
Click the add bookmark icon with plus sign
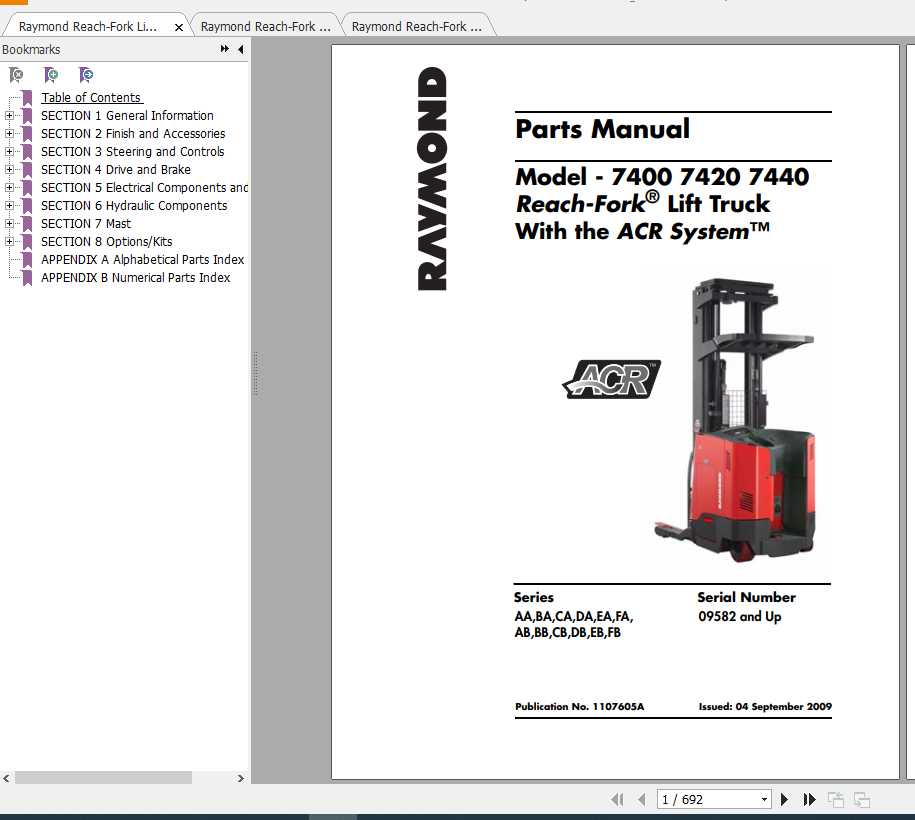51,75
